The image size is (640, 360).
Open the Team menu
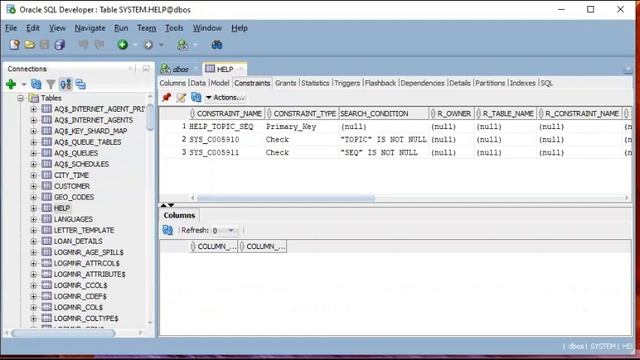(x=147, y=28)
